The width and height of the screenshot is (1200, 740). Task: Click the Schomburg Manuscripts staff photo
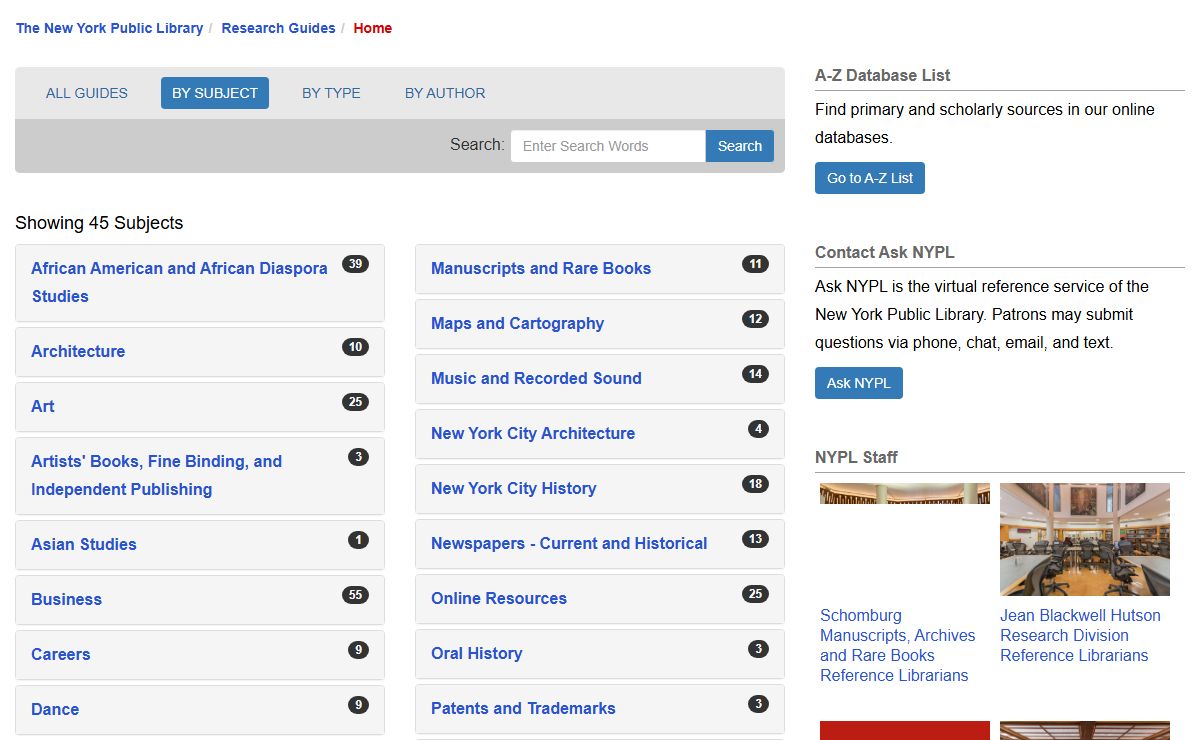[905, 493]
